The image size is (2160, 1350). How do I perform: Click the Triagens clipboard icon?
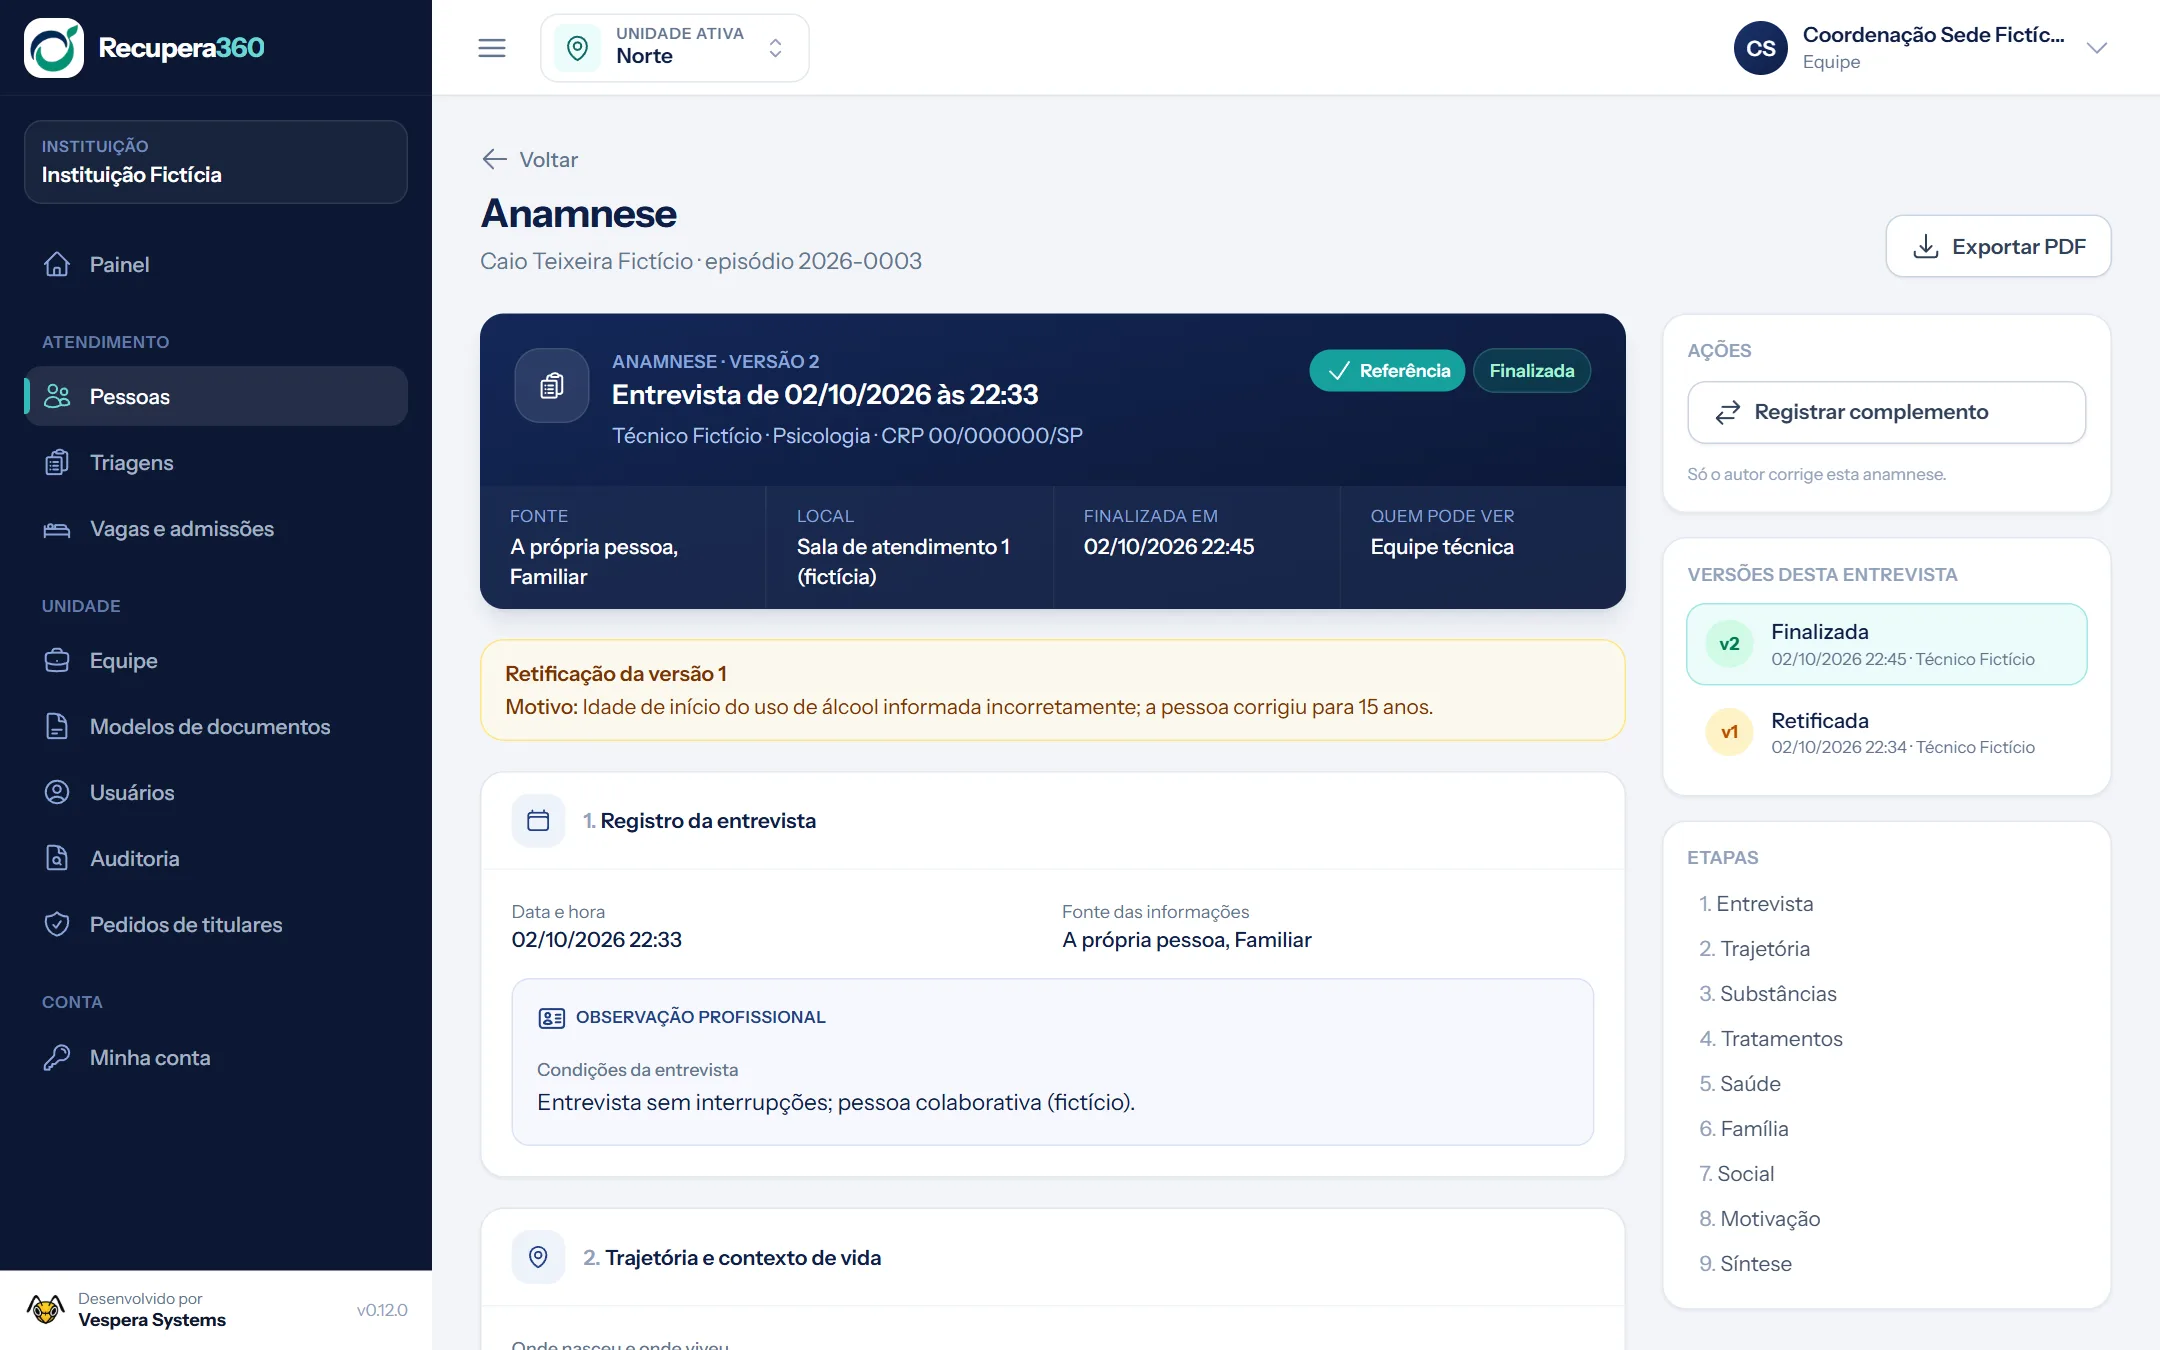57,462
